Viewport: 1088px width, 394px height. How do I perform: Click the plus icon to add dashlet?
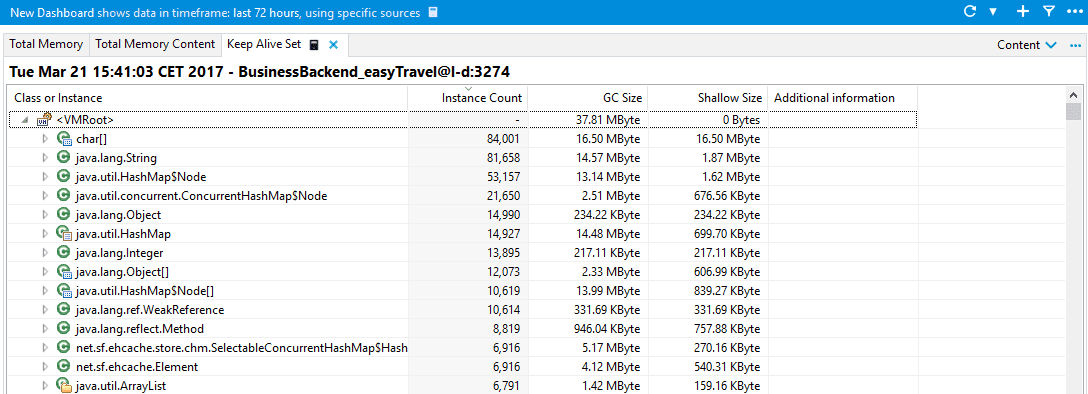pyautogui.click(x=1022, y=12)
